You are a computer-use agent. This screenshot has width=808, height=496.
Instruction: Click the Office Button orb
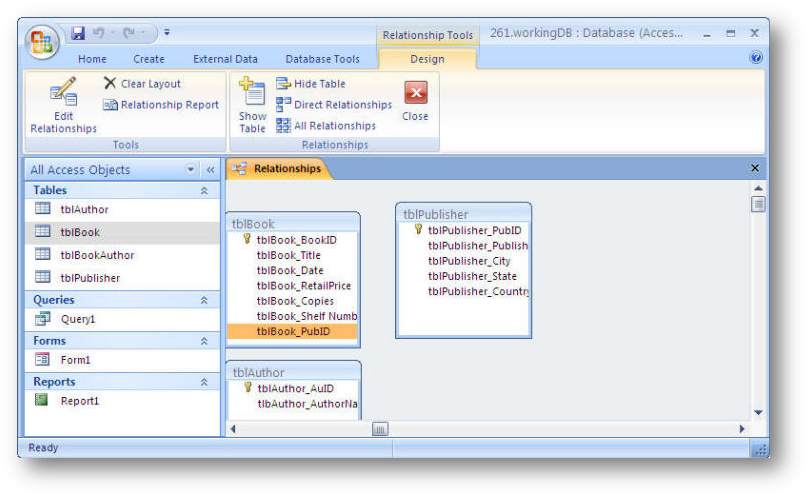(x=42, y=42)
